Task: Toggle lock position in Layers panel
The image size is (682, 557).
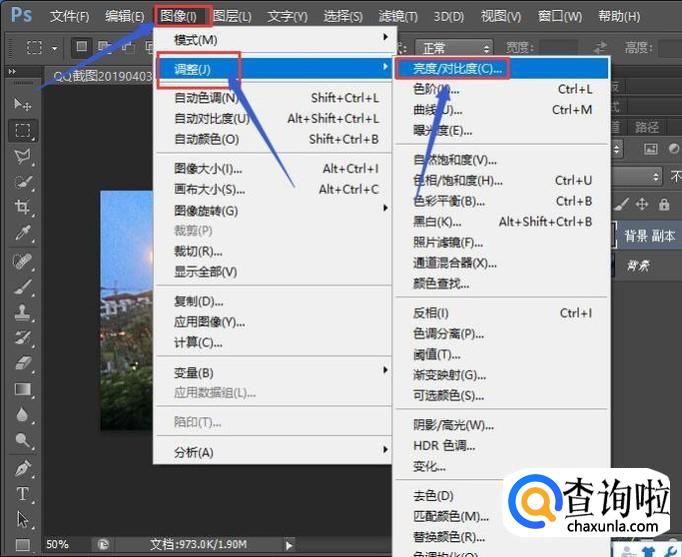Action: pyautogui.click(x=640, y=204)
